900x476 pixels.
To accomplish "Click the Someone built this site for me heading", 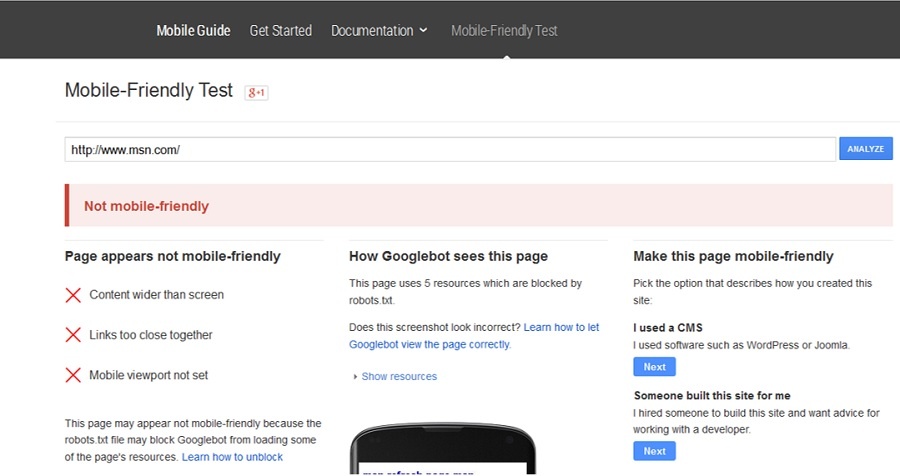I will (712, 396).
